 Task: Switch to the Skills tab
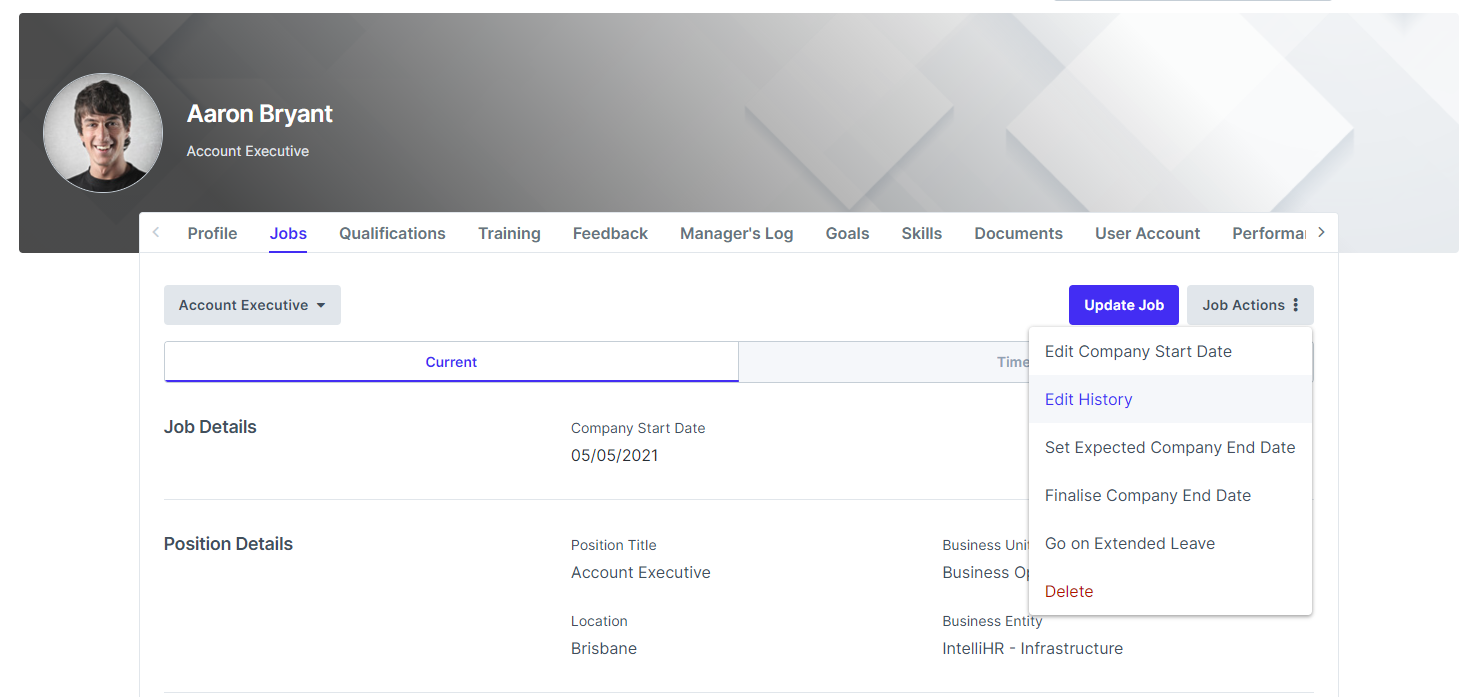click(921, 233)
